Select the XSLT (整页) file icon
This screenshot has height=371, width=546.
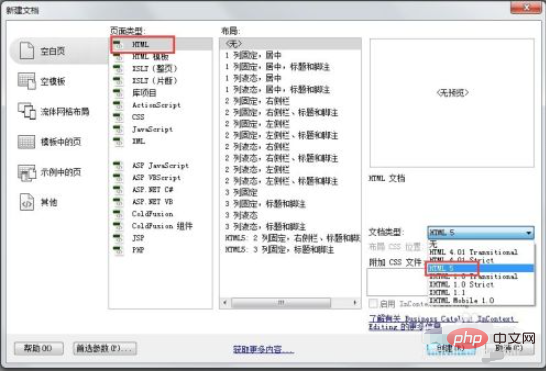pos(118,69)
